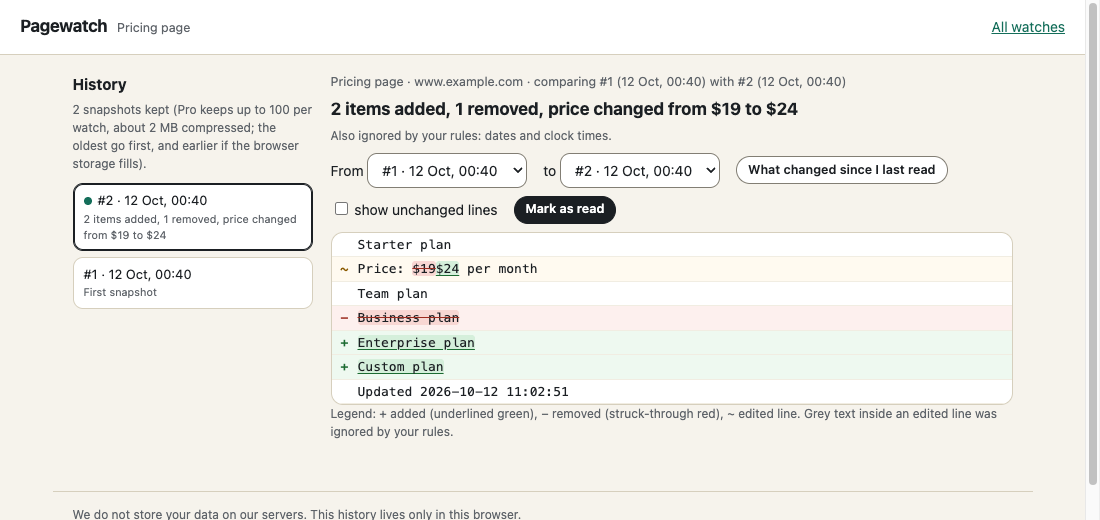Click the Legend explanation text
The width and height of the screenshot is (1100, 520).
664,422
